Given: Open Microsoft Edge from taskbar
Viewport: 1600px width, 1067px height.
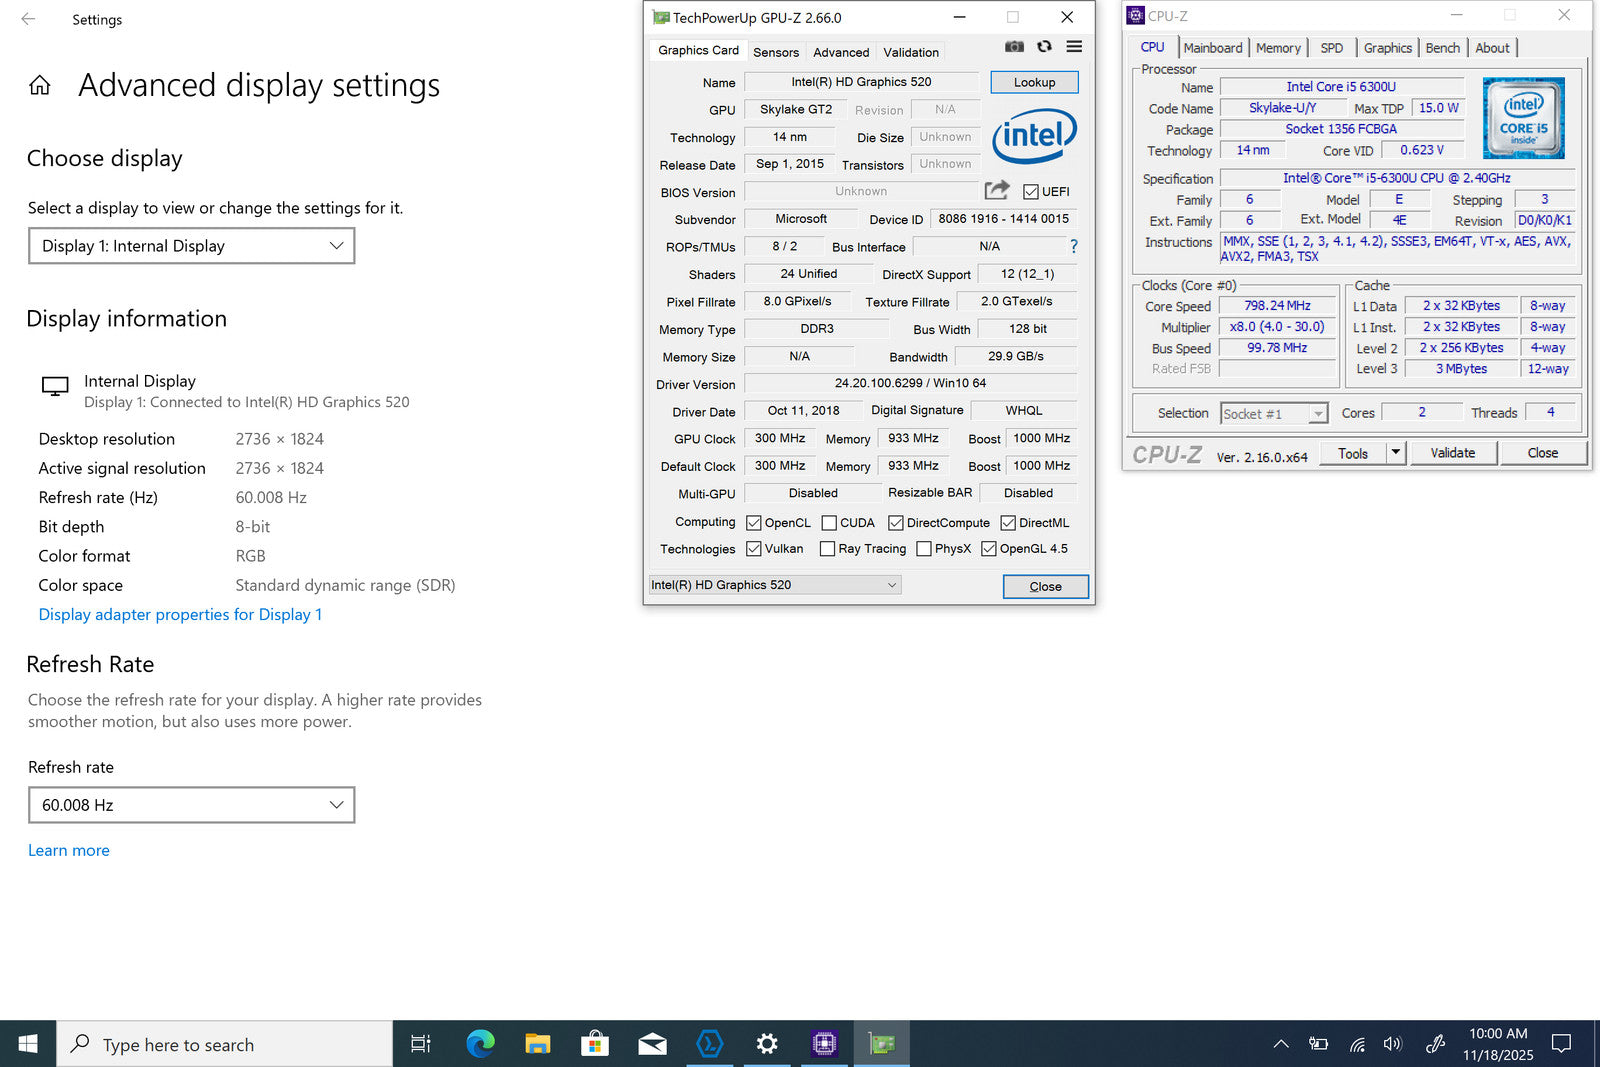Looking at the screenshot, I should 480,1044.
